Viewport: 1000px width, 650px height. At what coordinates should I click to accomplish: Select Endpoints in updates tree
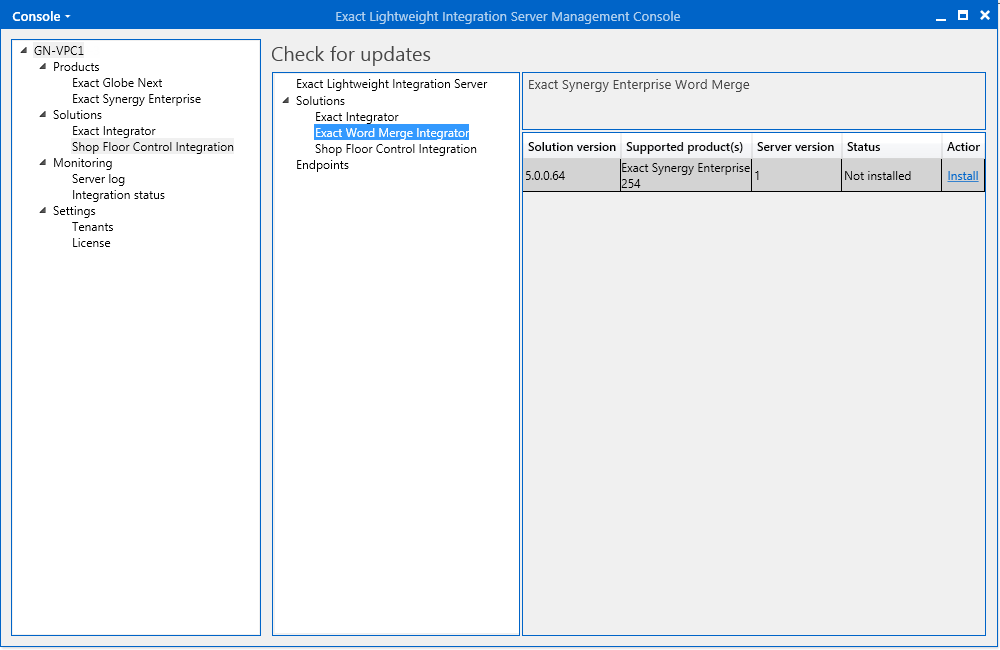click(x=322, y=165)
